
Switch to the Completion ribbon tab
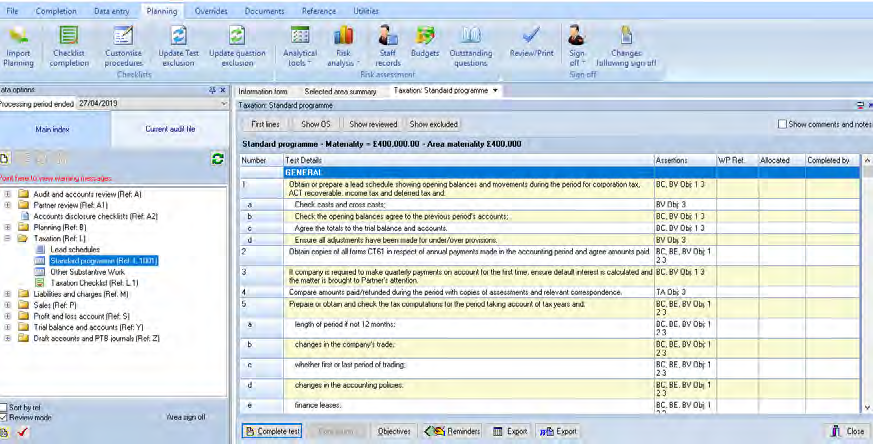tap(56, 11)
